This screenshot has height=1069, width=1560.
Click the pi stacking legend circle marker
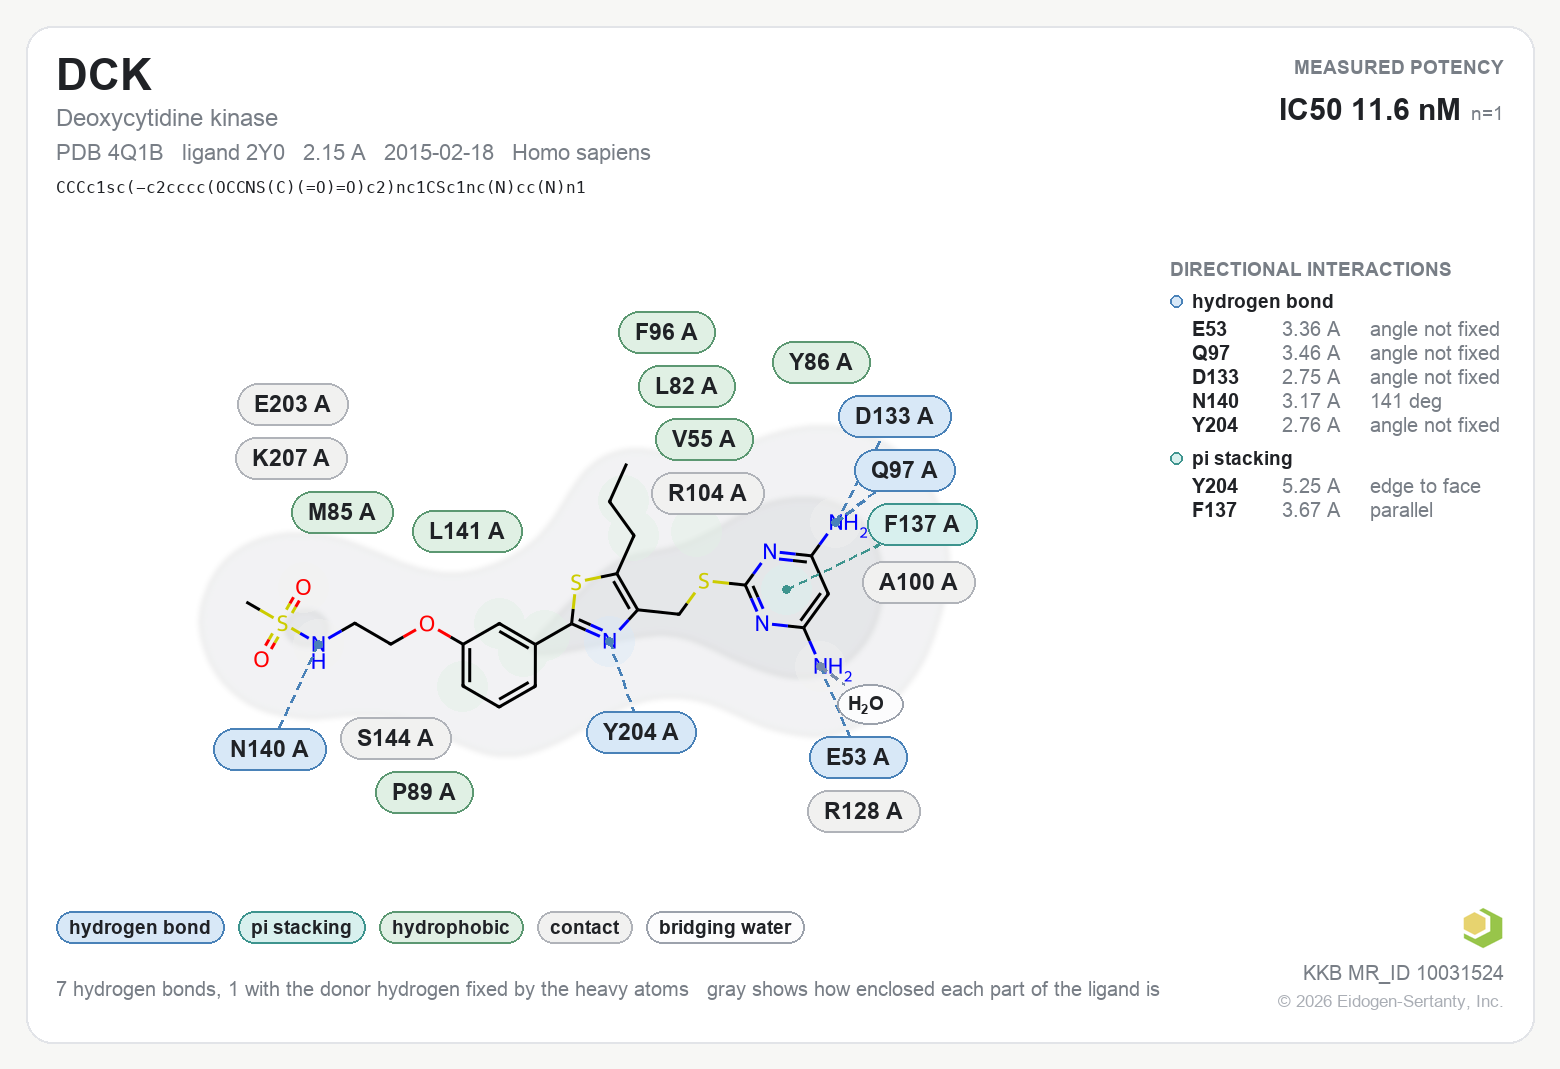point(1177,459)
